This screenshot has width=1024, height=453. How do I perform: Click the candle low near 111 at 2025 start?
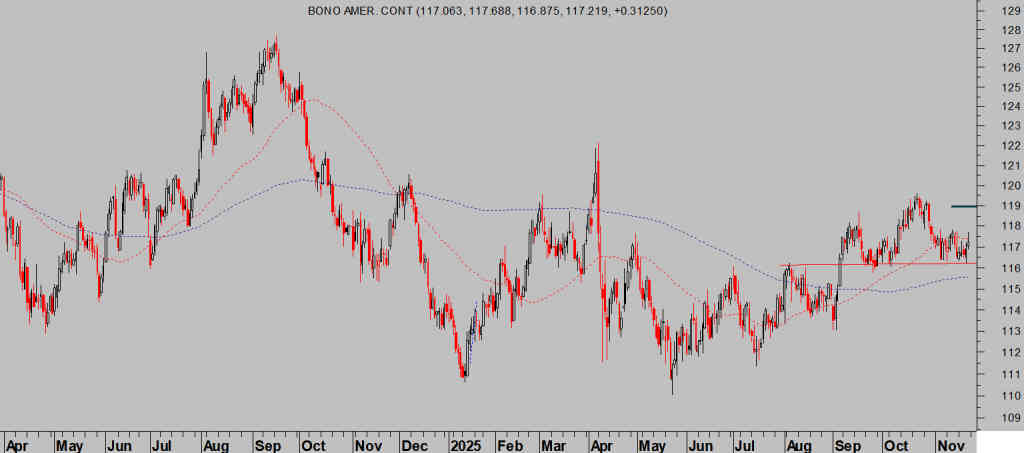pyautogui.click(x=464, y=374)
